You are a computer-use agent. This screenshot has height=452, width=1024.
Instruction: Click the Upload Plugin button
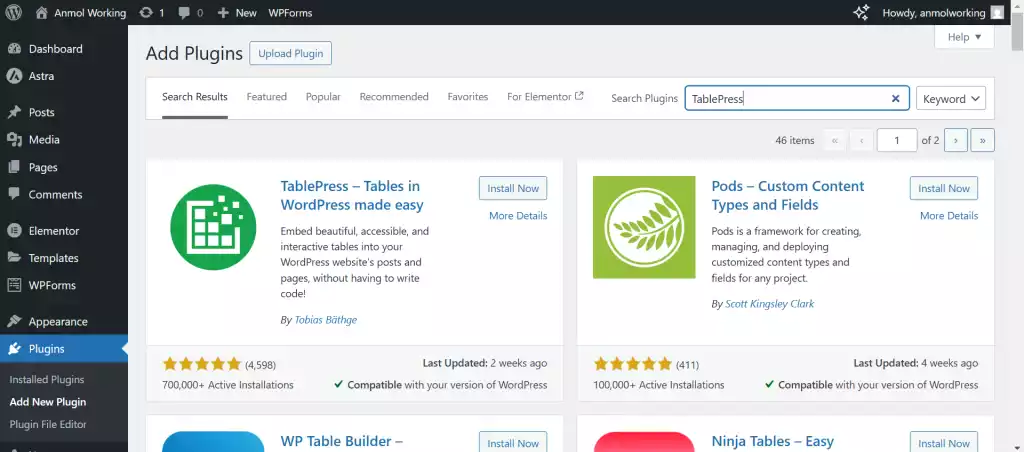(x=290, y=54)
